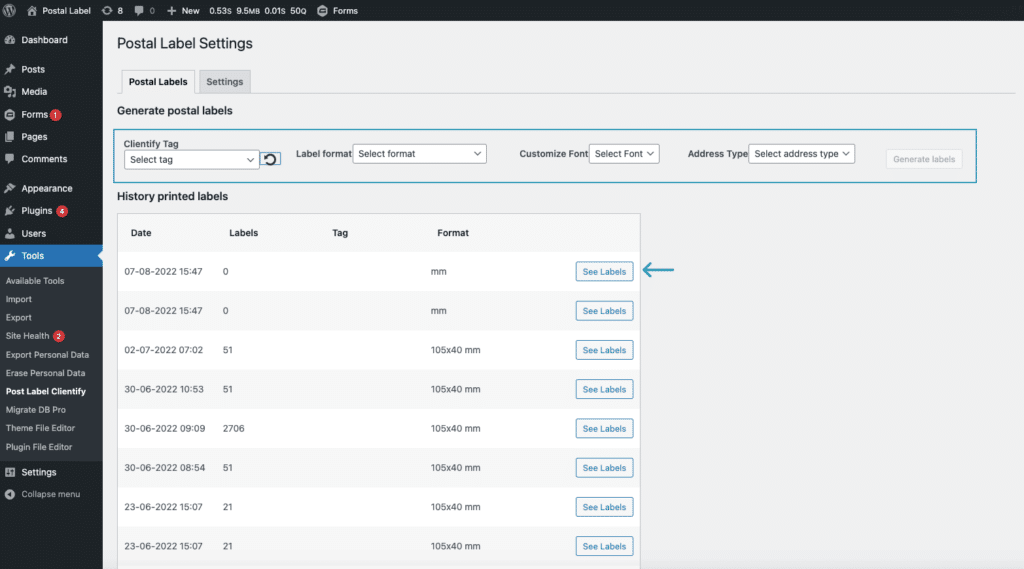
Task: Click the 2706 labels count
Action: pos(233,429)
